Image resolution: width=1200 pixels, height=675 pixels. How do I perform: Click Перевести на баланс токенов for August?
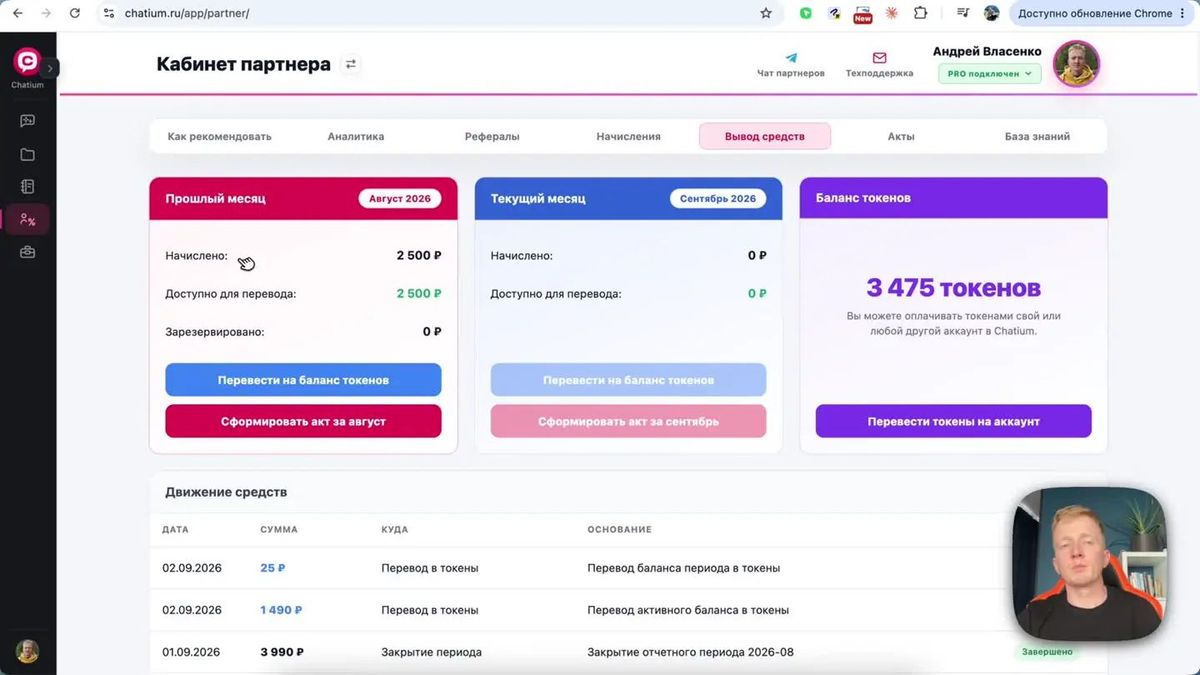tap(303, 380)
